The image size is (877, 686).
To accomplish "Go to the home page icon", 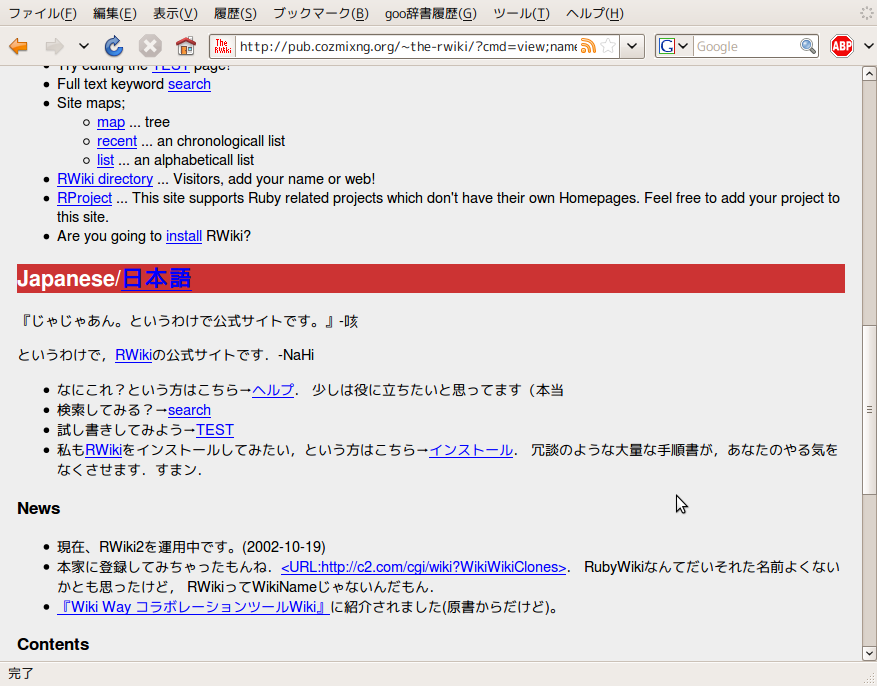I will [x=186, y=46].
